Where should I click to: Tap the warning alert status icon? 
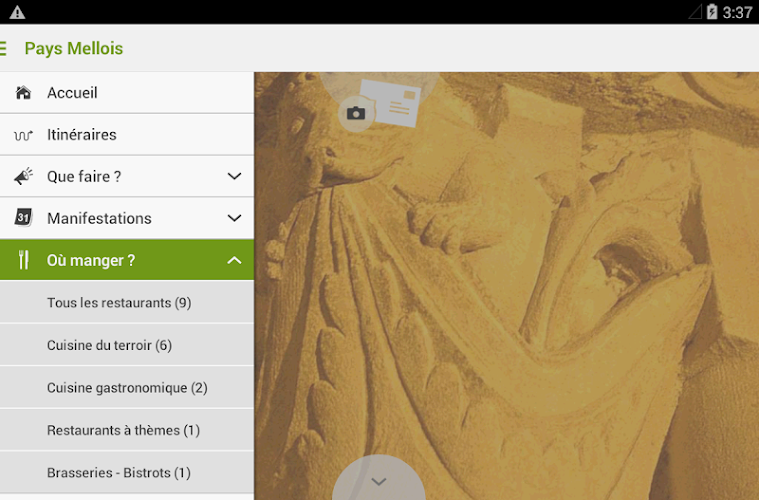point(17,12)
